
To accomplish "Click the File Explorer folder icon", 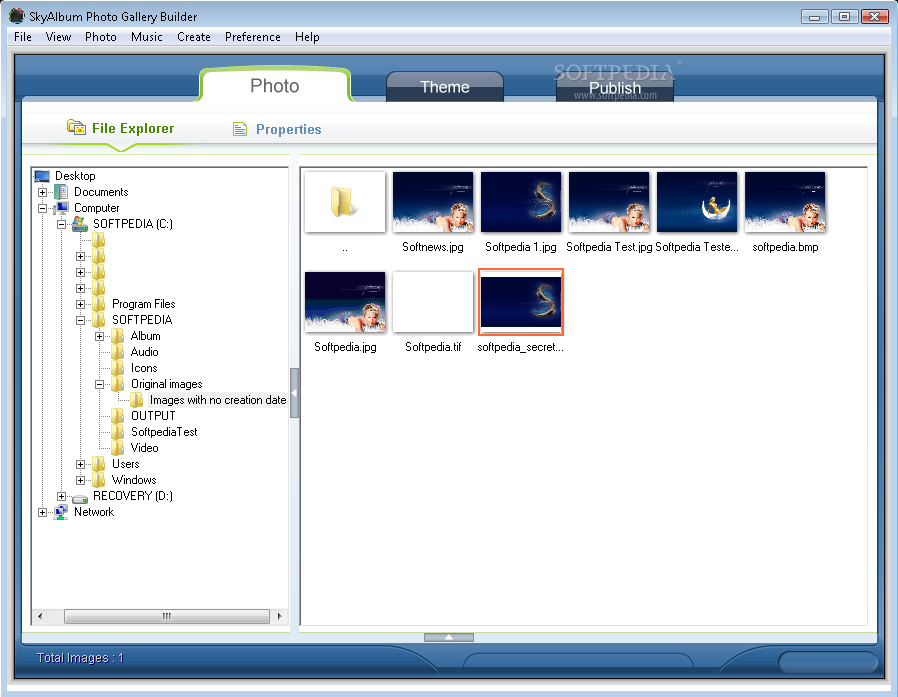I will 76,127.
